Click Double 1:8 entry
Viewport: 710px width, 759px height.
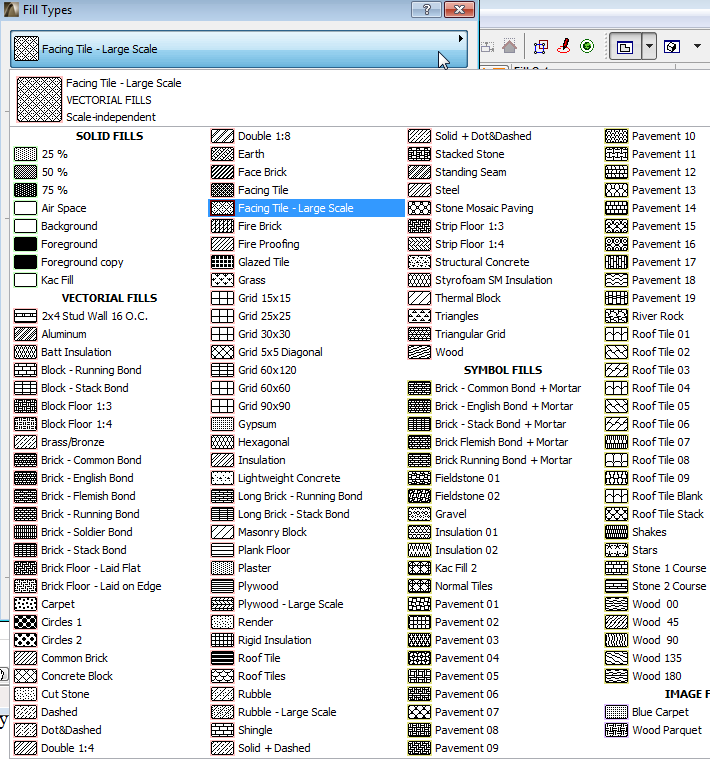(264, 136)
